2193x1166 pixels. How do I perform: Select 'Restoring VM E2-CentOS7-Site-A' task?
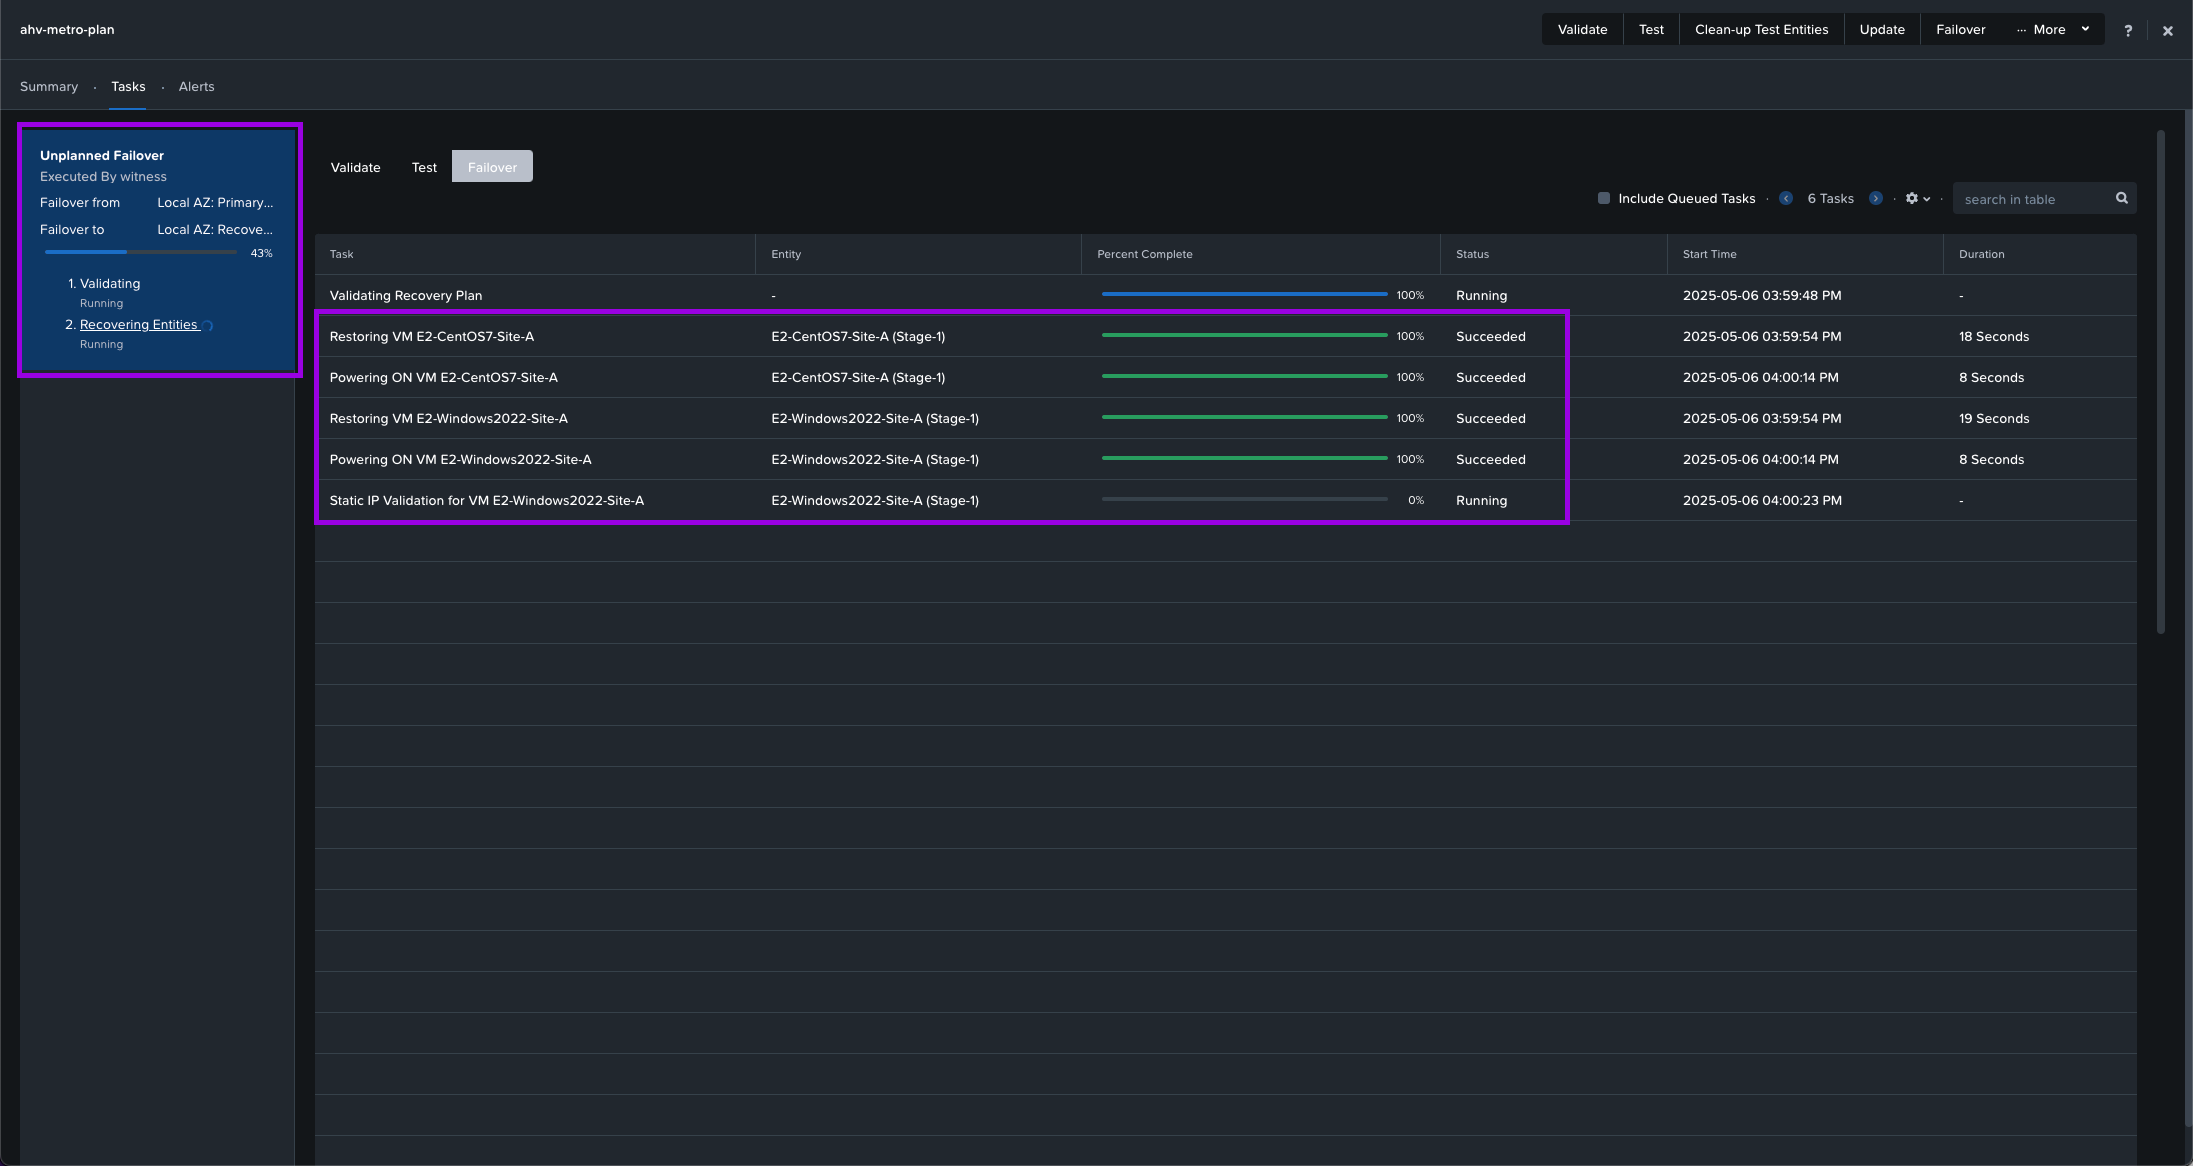1226,336
